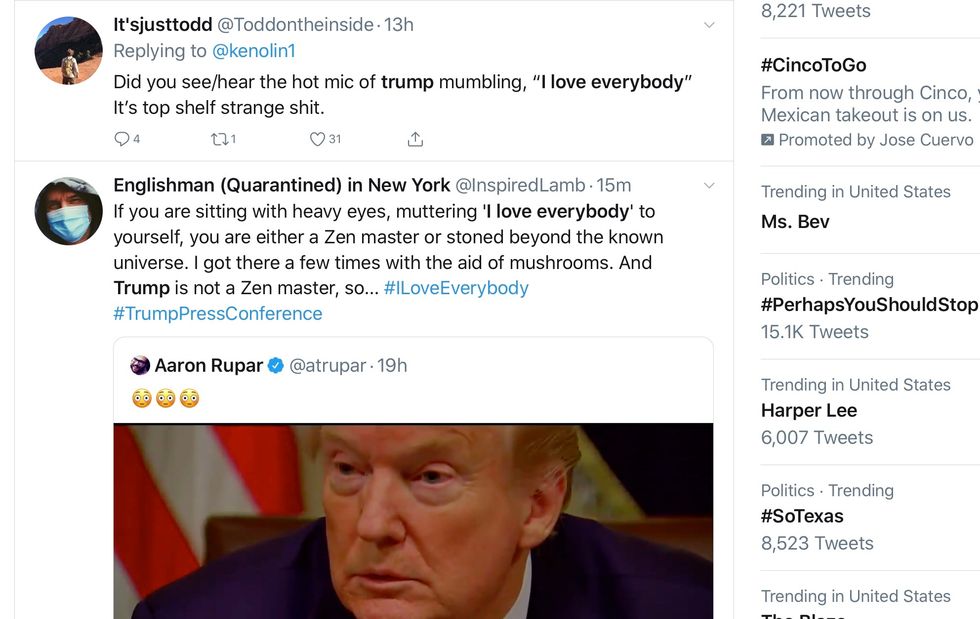
Task: Open the #SoTexas trending hashtag
Action: coord(802,516)
